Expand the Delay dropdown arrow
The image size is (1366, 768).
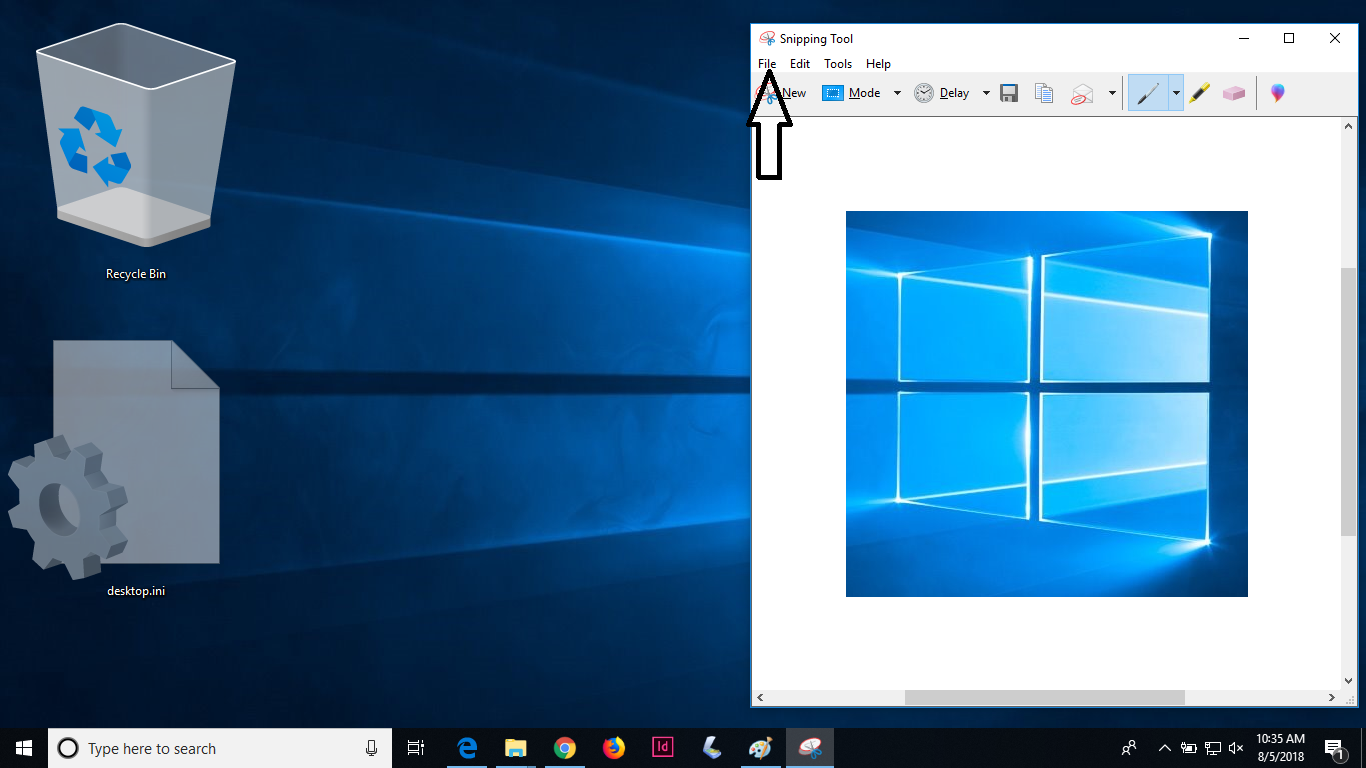coord(986,93)
